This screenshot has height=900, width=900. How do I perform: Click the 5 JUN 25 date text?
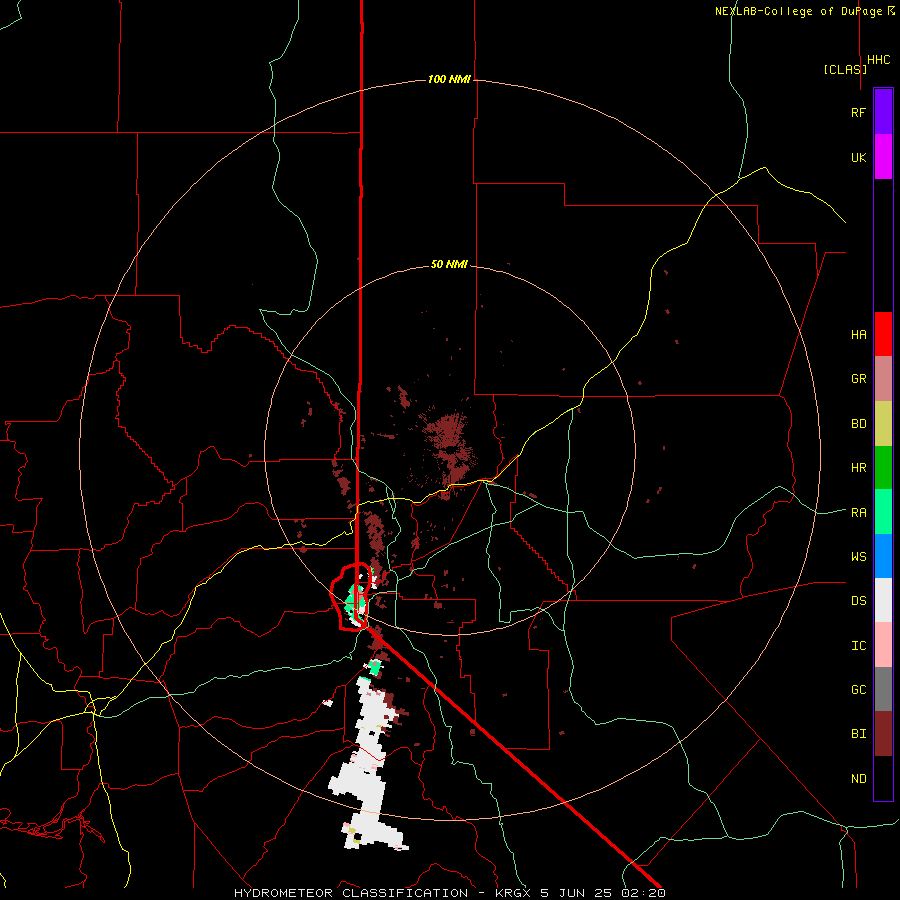(577, 893)
